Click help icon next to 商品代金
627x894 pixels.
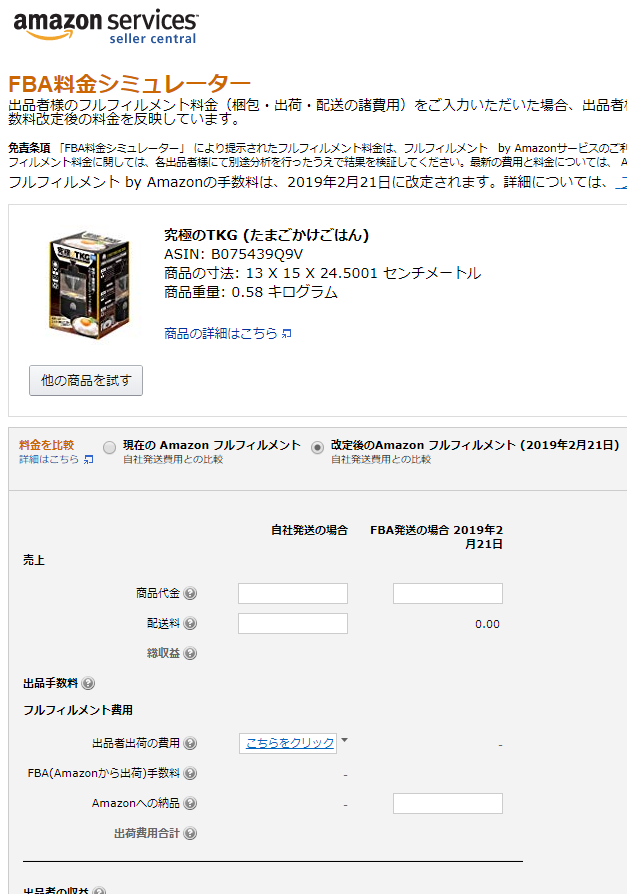click(x=190, y=594)
